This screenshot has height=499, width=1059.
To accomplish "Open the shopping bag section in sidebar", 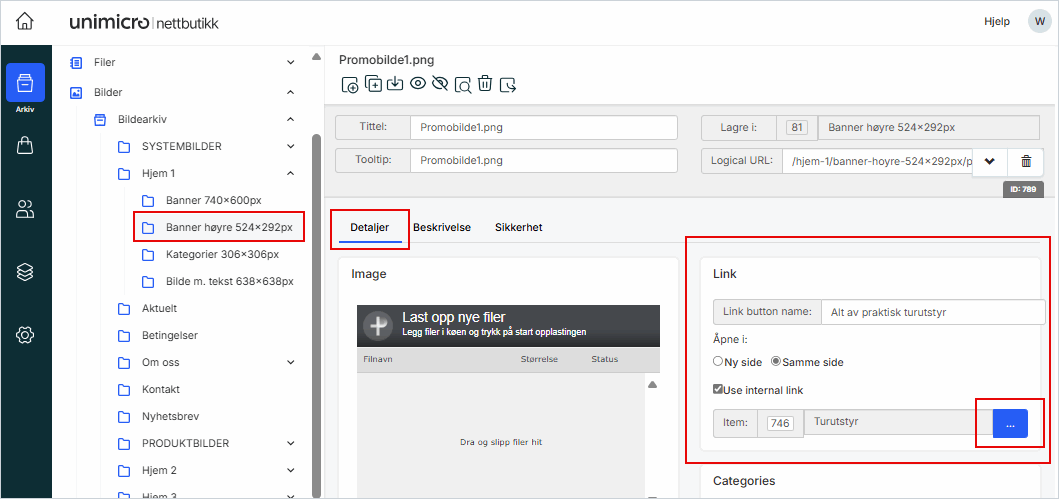I will [25, 146].
